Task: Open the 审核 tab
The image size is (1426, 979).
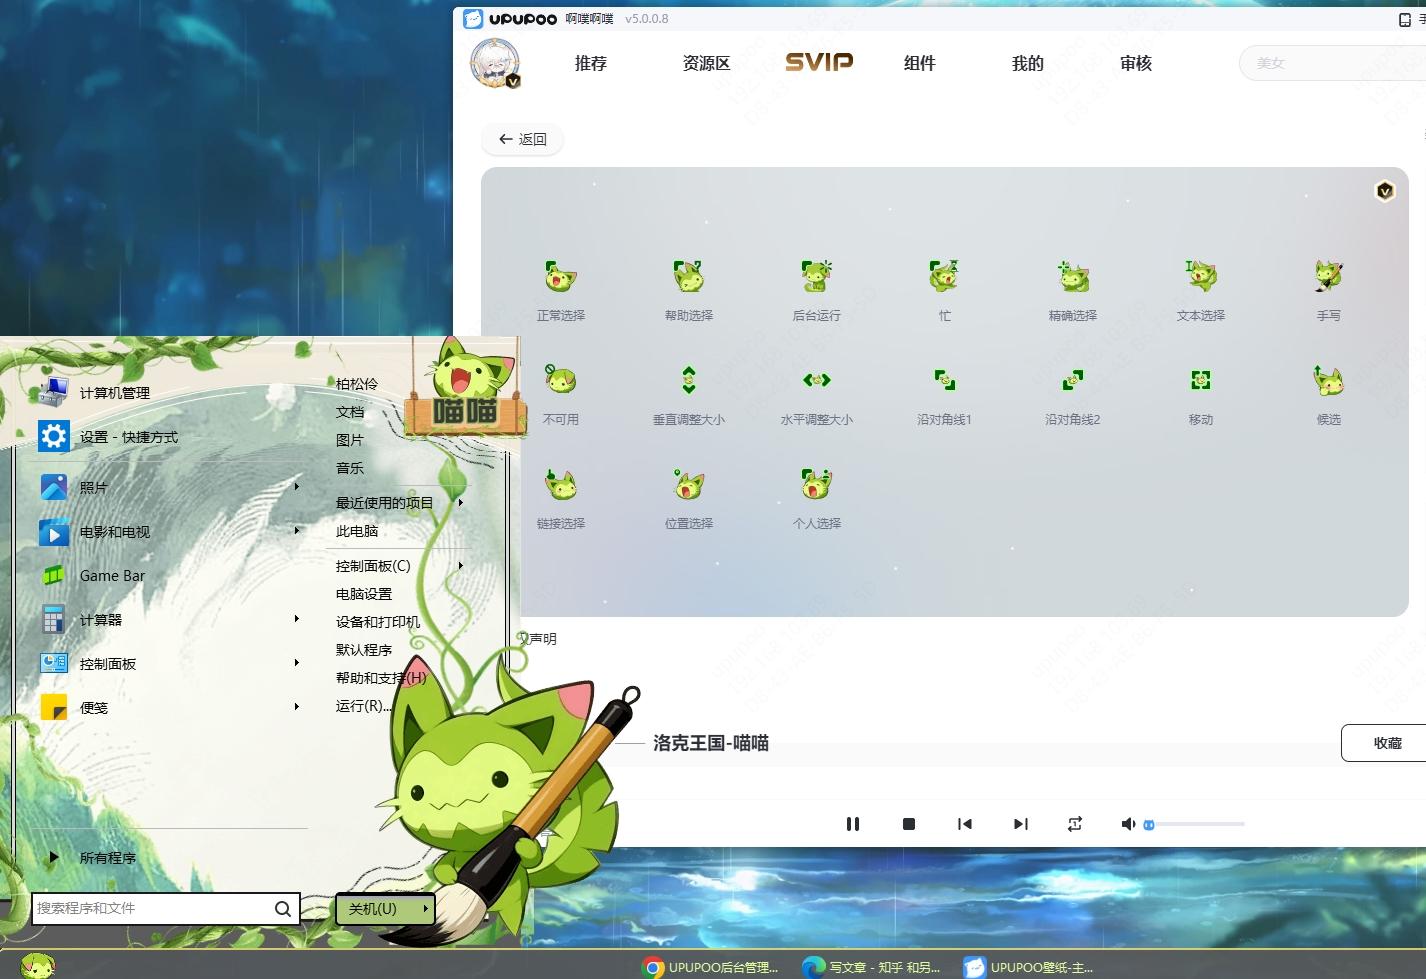Action: point(1136,63)
